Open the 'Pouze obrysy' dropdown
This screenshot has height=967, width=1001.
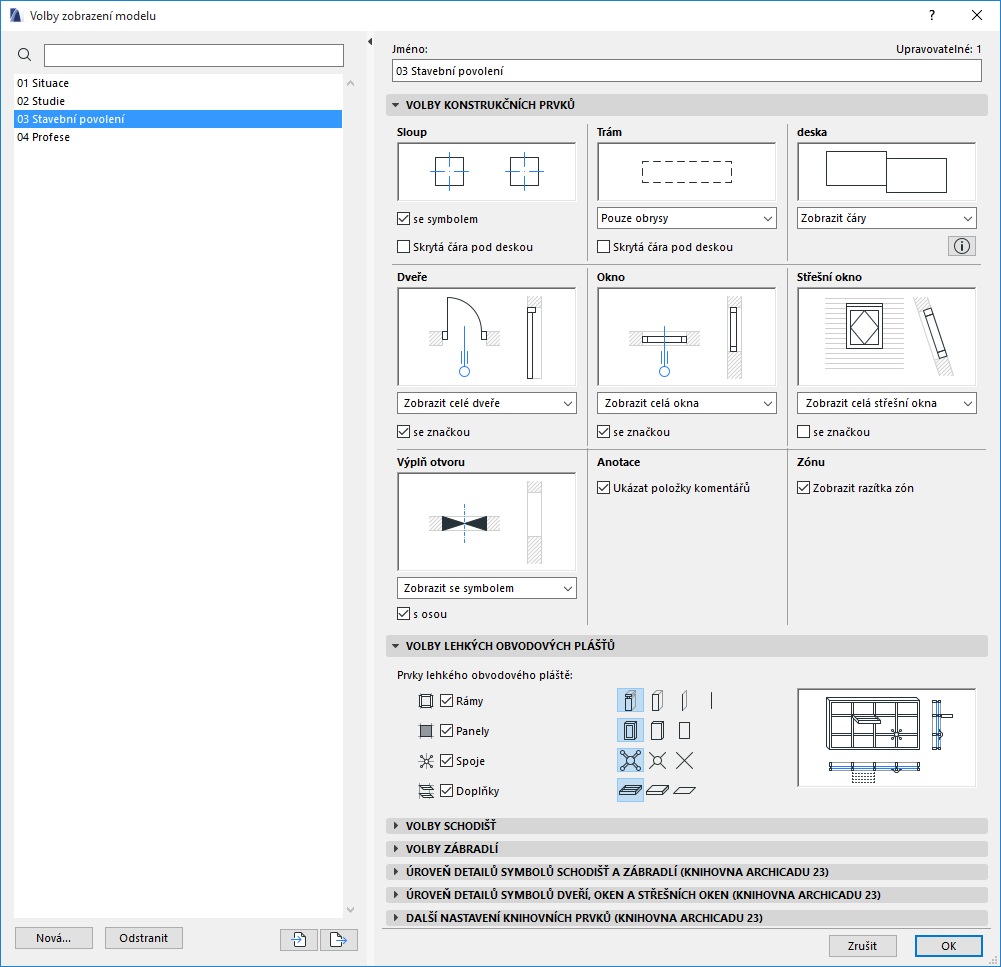pyautogui.click(x=686, y=217)
